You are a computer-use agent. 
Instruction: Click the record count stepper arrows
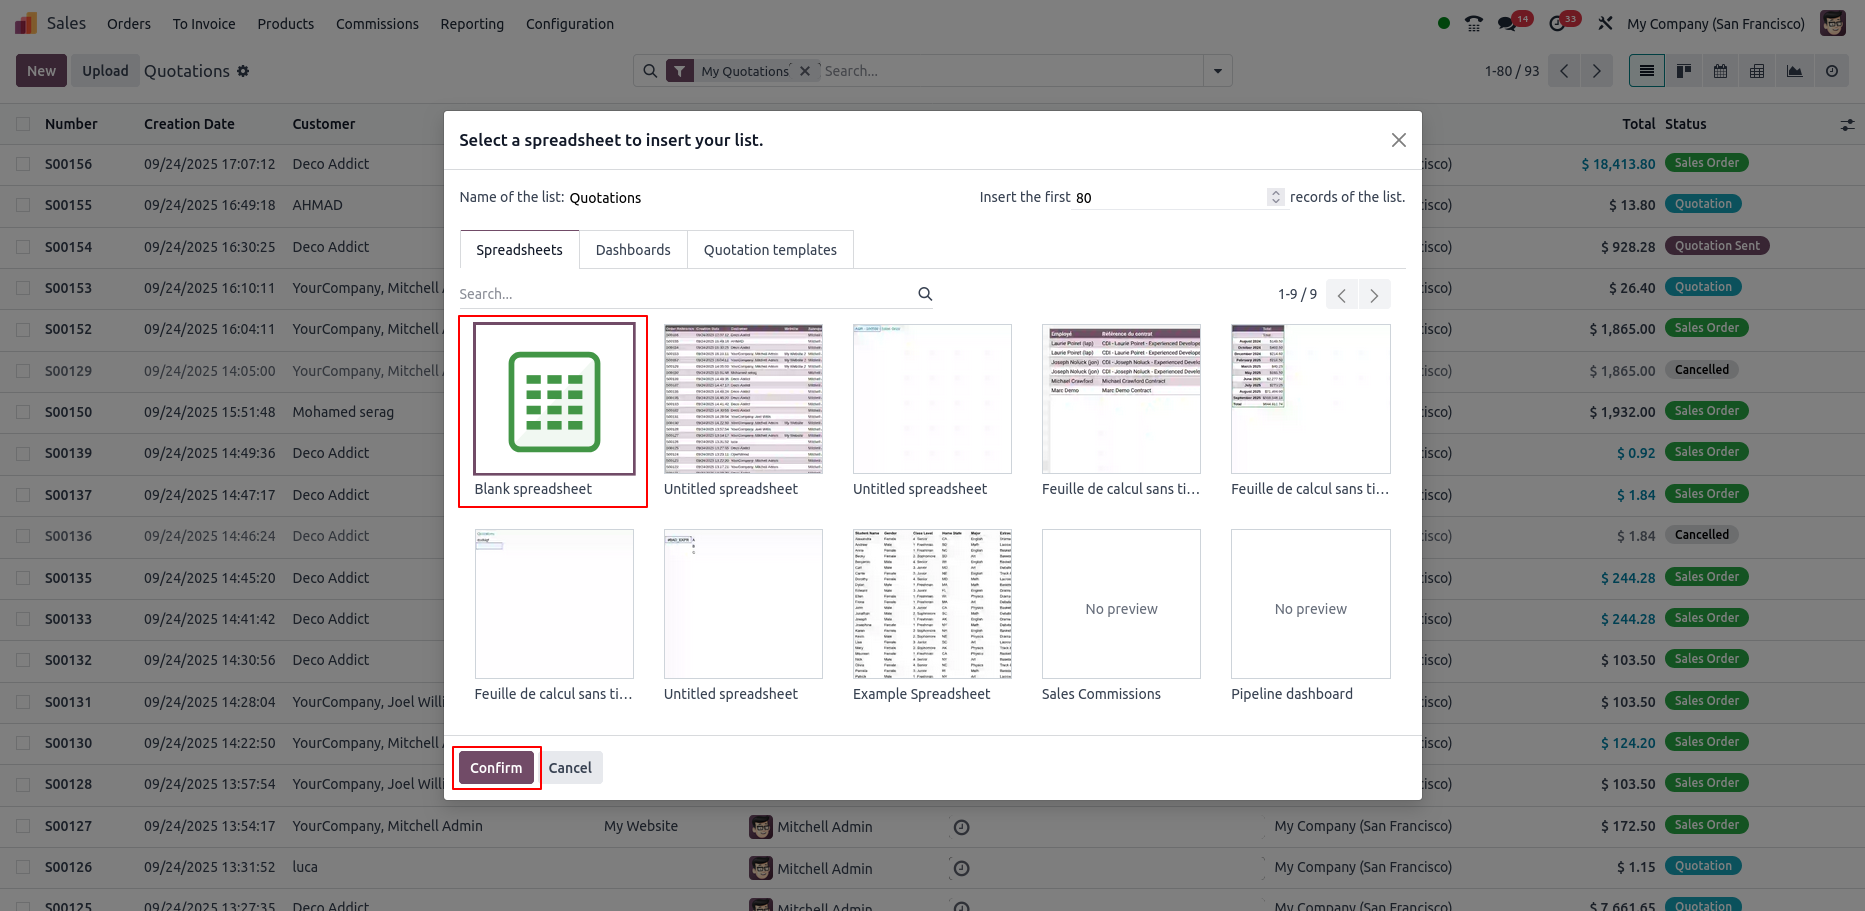pyautogui.click(x=1275, y=197)
